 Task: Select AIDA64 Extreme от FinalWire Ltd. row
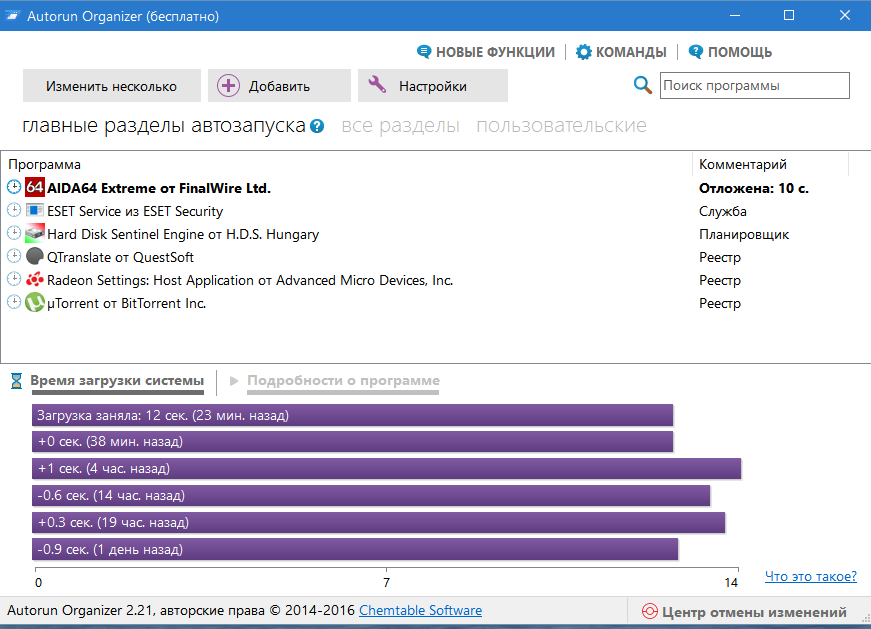(x=436, y=188)
